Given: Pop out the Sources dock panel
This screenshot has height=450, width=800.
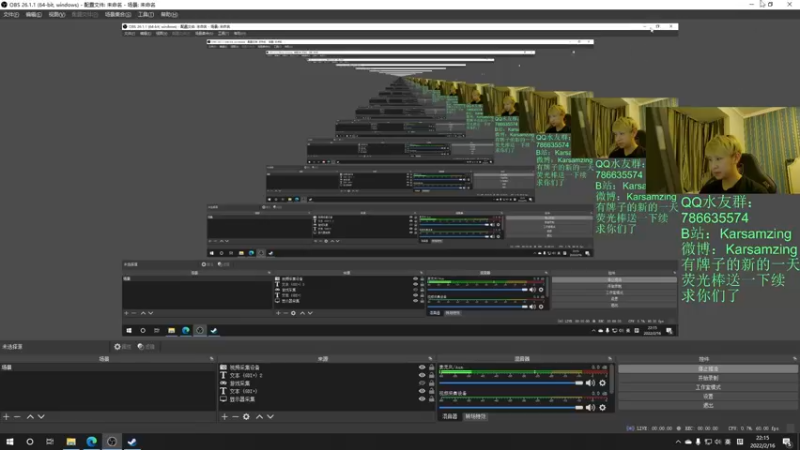Looking at the screenshot, I should coord(431,359).
